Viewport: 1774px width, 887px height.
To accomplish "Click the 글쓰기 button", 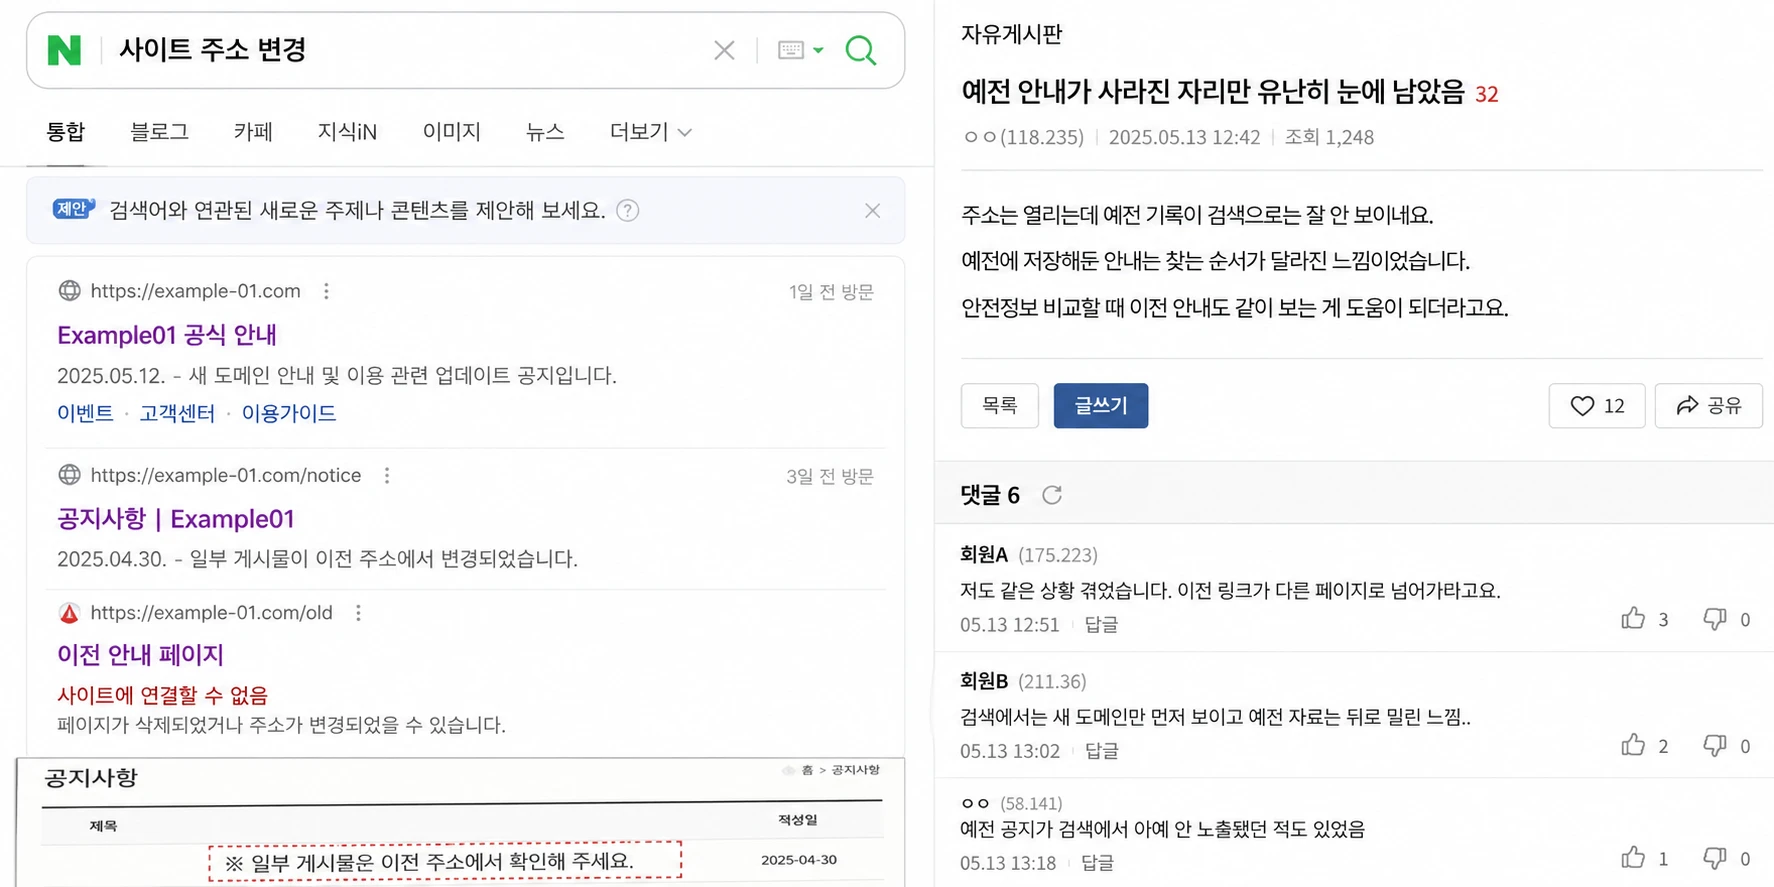I will click(x=1101, y=406).
